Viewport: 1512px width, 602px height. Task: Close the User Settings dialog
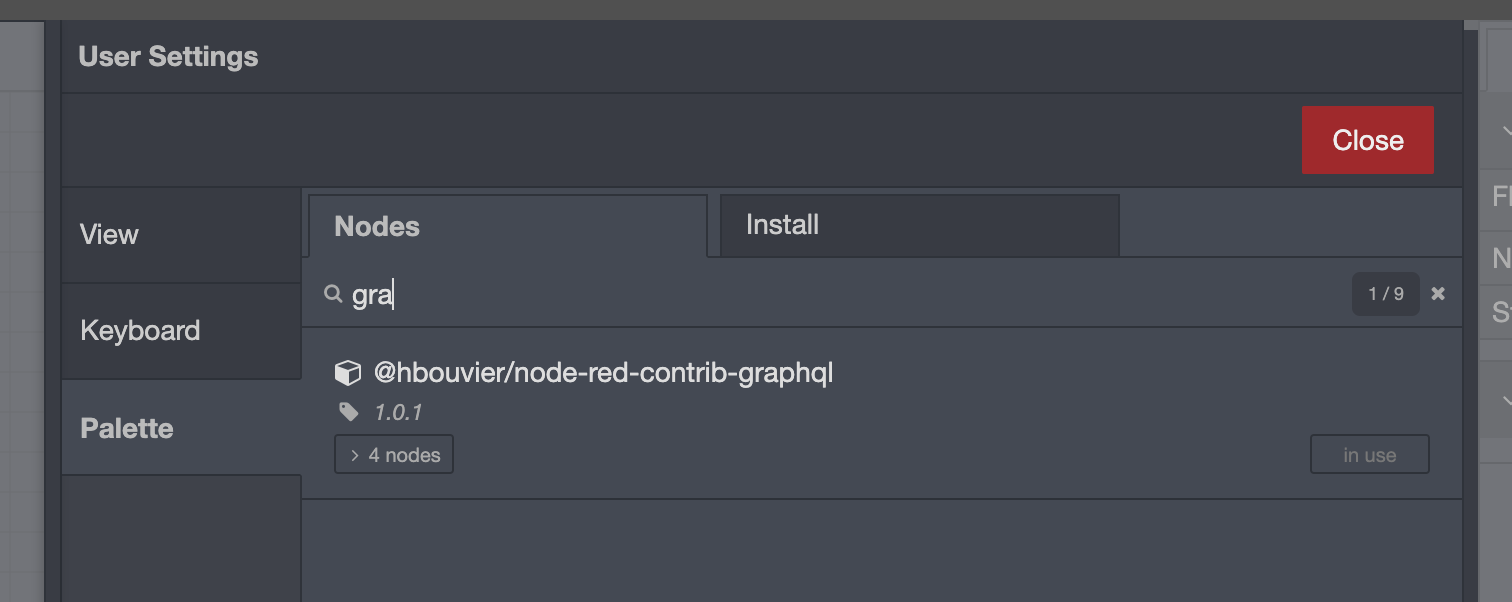1367,140
